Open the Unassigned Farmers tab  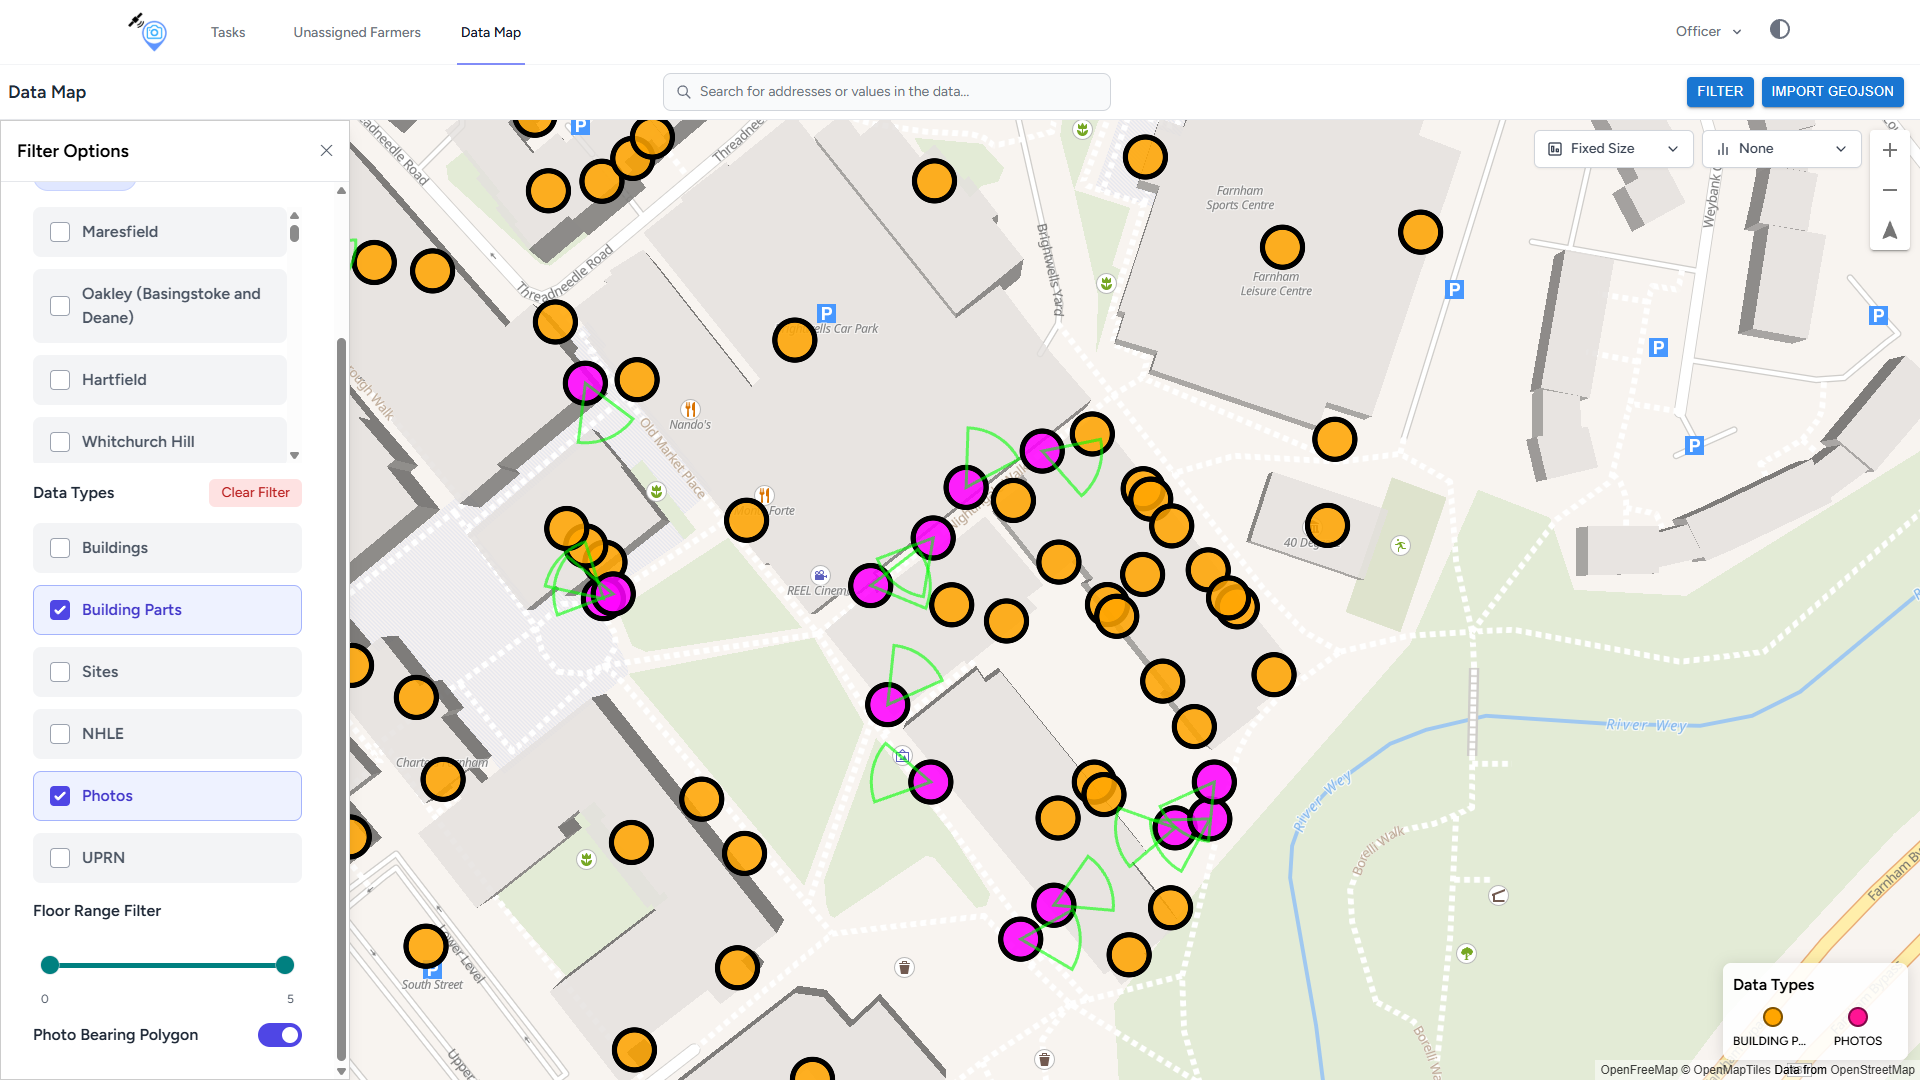357,33
